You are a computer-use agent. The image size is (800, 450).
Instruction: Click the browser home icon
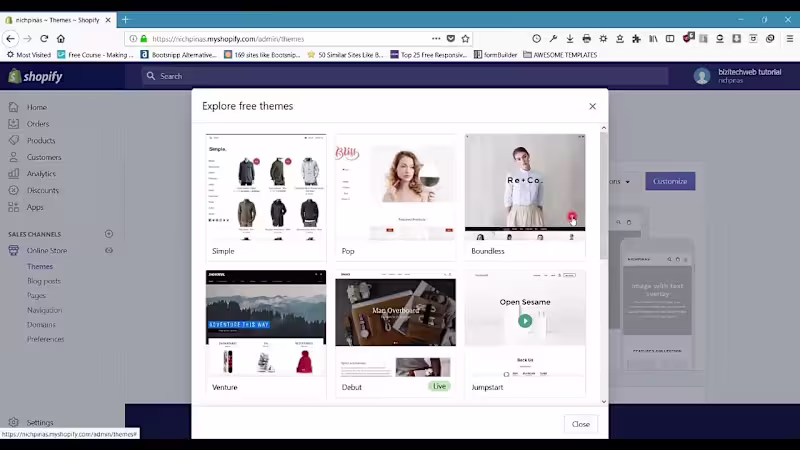click(x=61, y=39)
